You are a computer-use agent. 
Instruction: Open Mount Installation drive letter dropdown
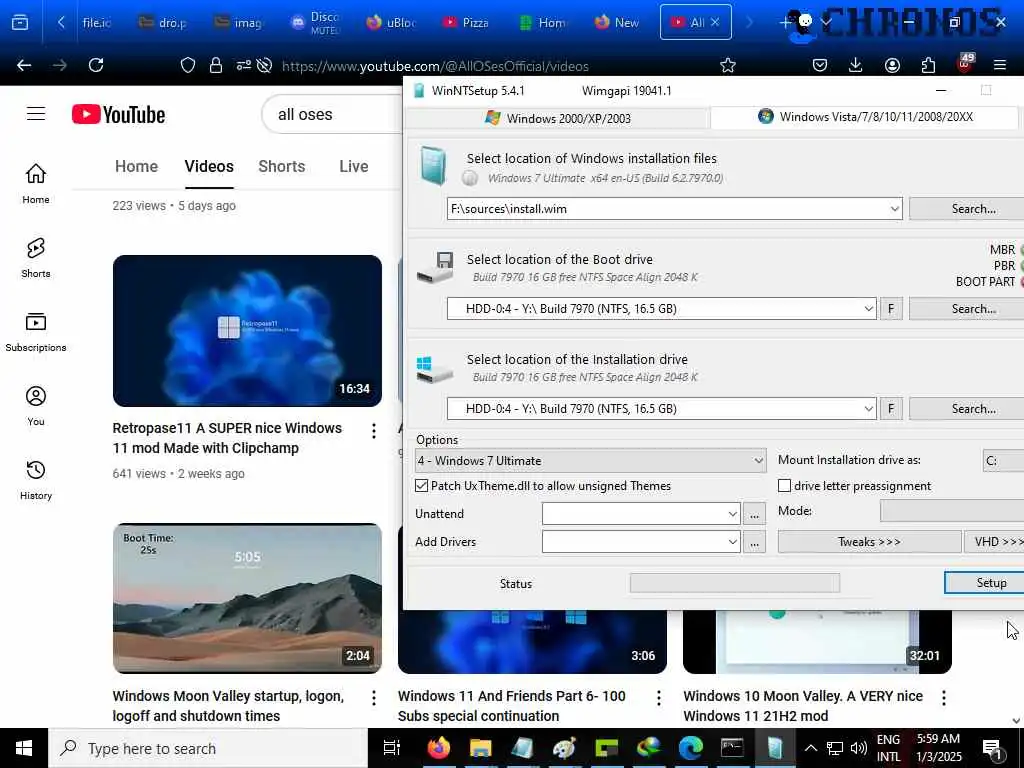click(x=1003, y=460)
